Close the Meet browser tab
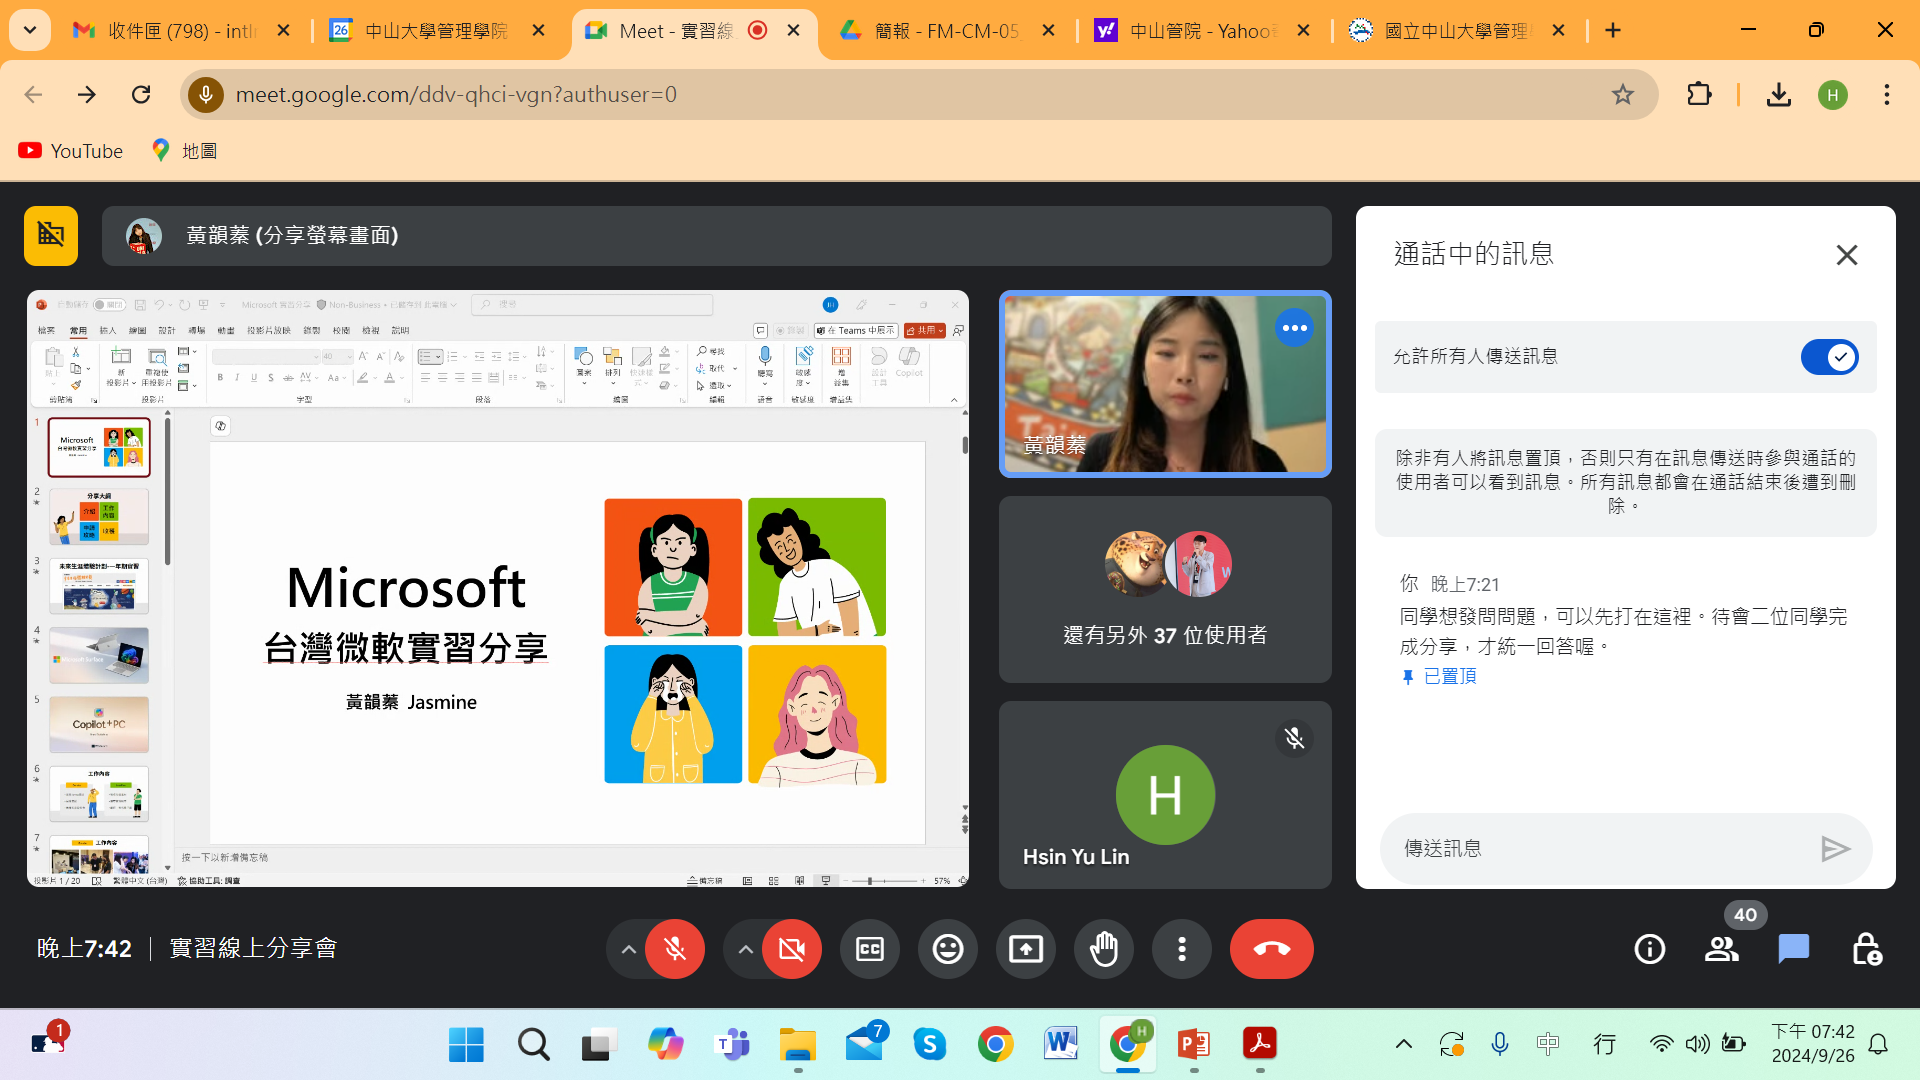This screenshot has width=1920, height=1080. (794, 31)
